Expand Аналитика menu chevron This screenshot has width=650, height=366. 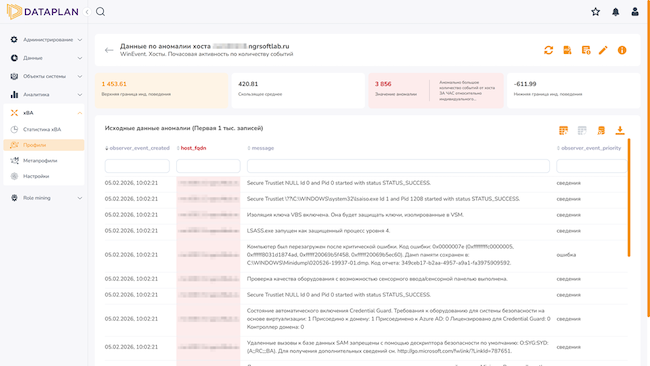(x=80, y=95)
